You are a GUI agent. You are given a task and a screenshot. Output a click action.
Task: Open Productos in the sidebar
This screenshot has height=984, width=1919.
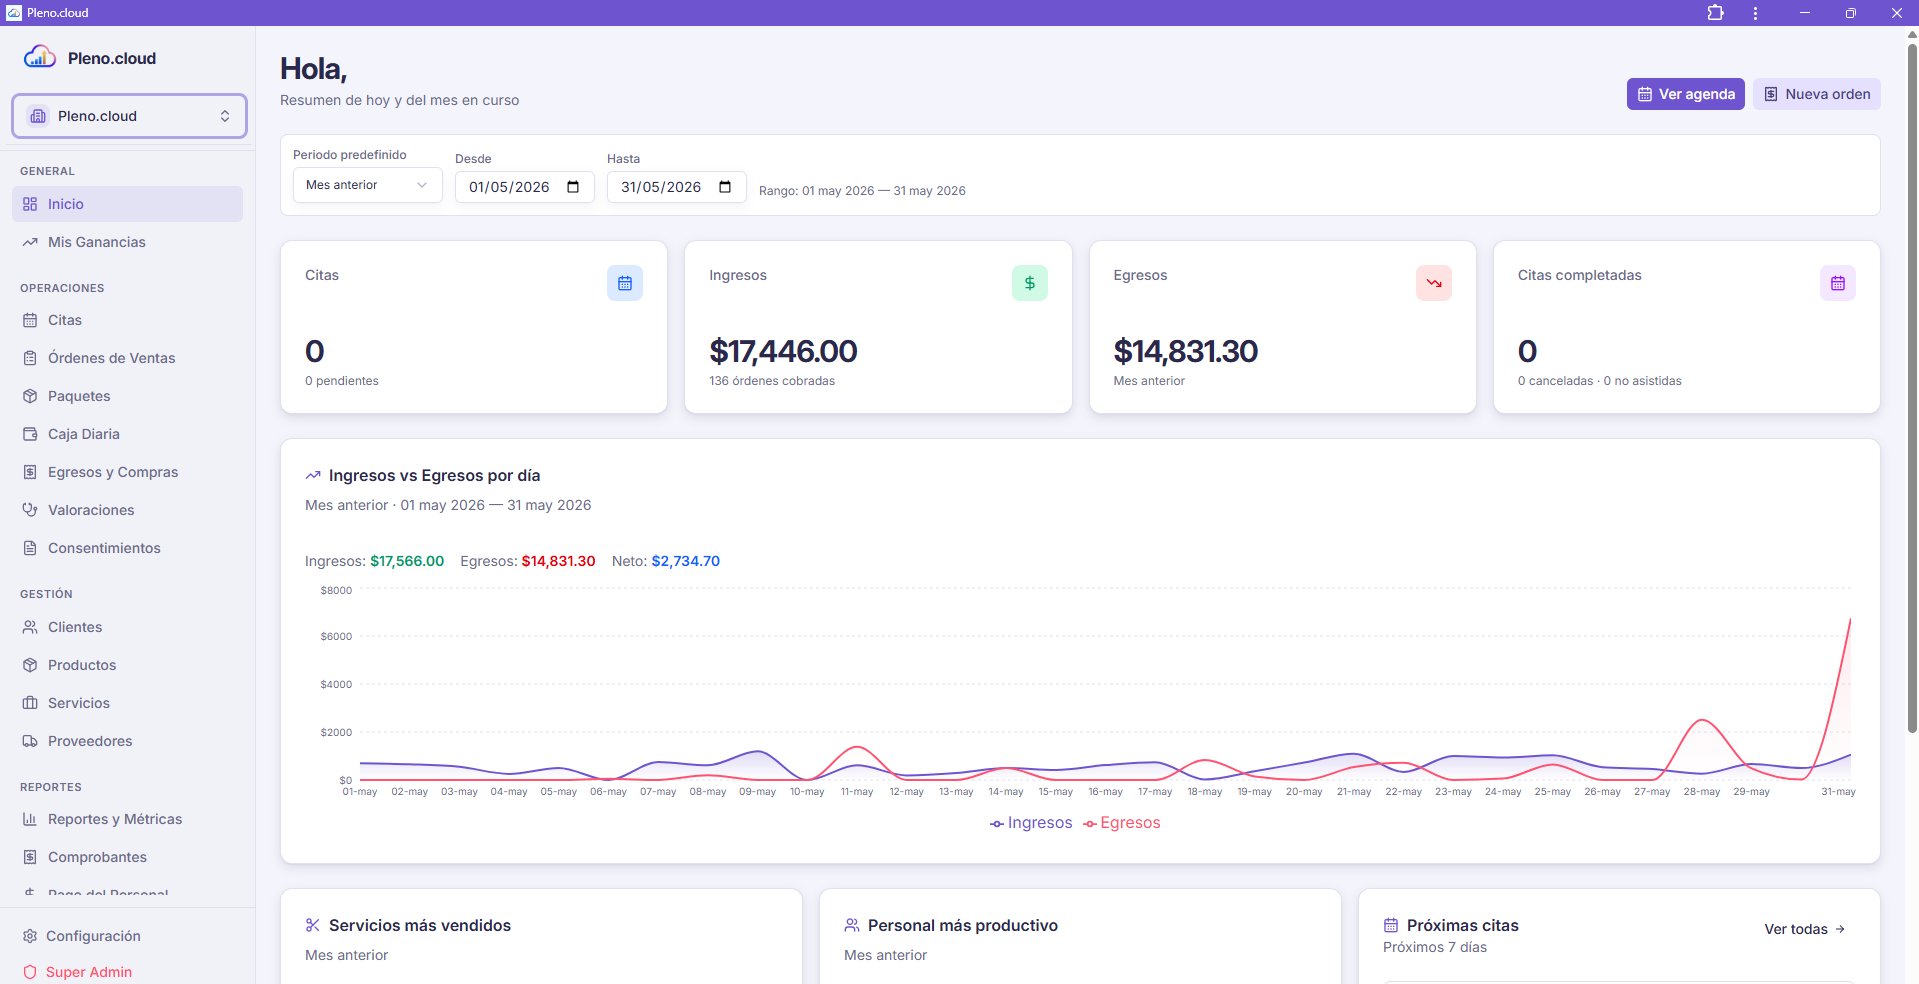127,665
